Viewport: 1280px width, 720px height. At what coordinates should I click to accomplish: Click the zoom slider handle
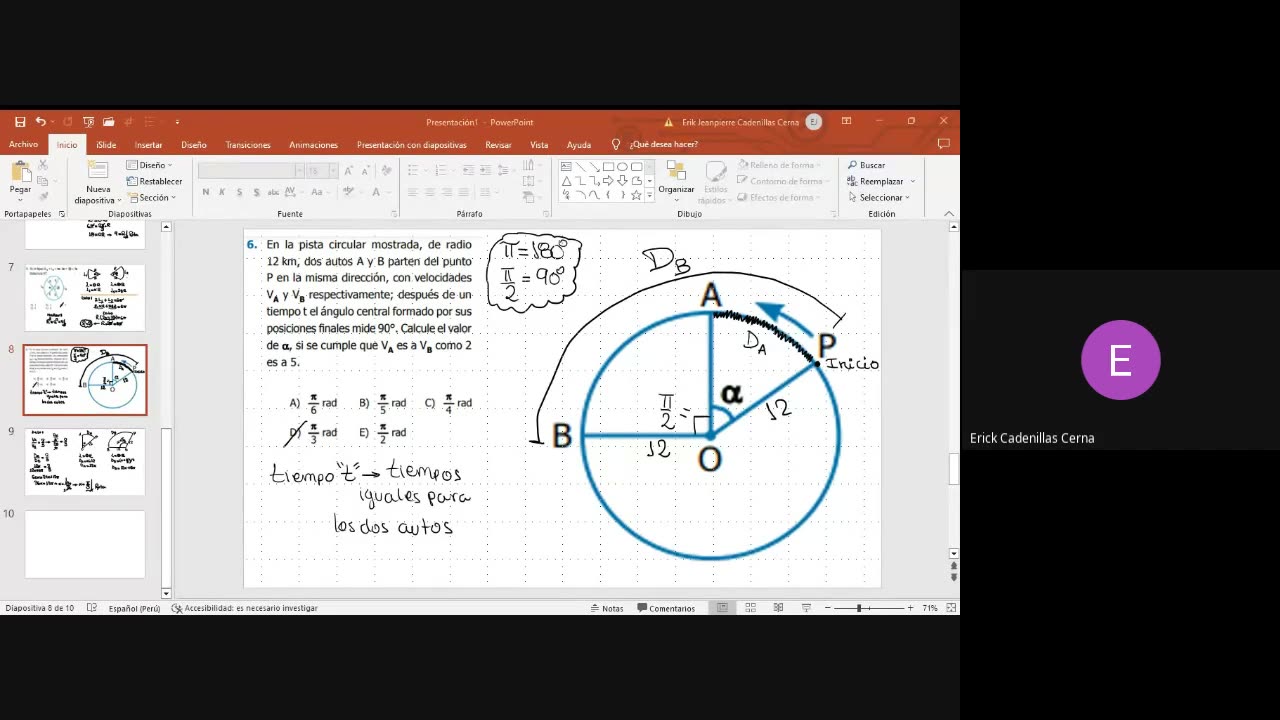[858, 608]
